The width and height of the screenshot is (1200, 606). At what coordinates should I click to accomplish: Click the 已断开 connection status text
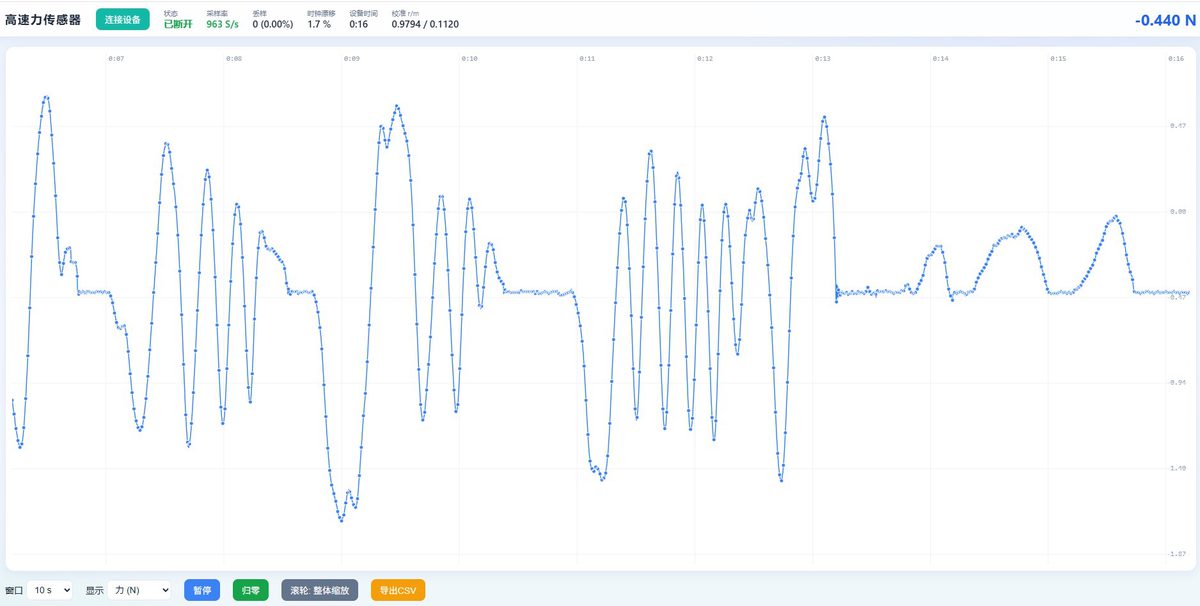click(x=178, y=24)
